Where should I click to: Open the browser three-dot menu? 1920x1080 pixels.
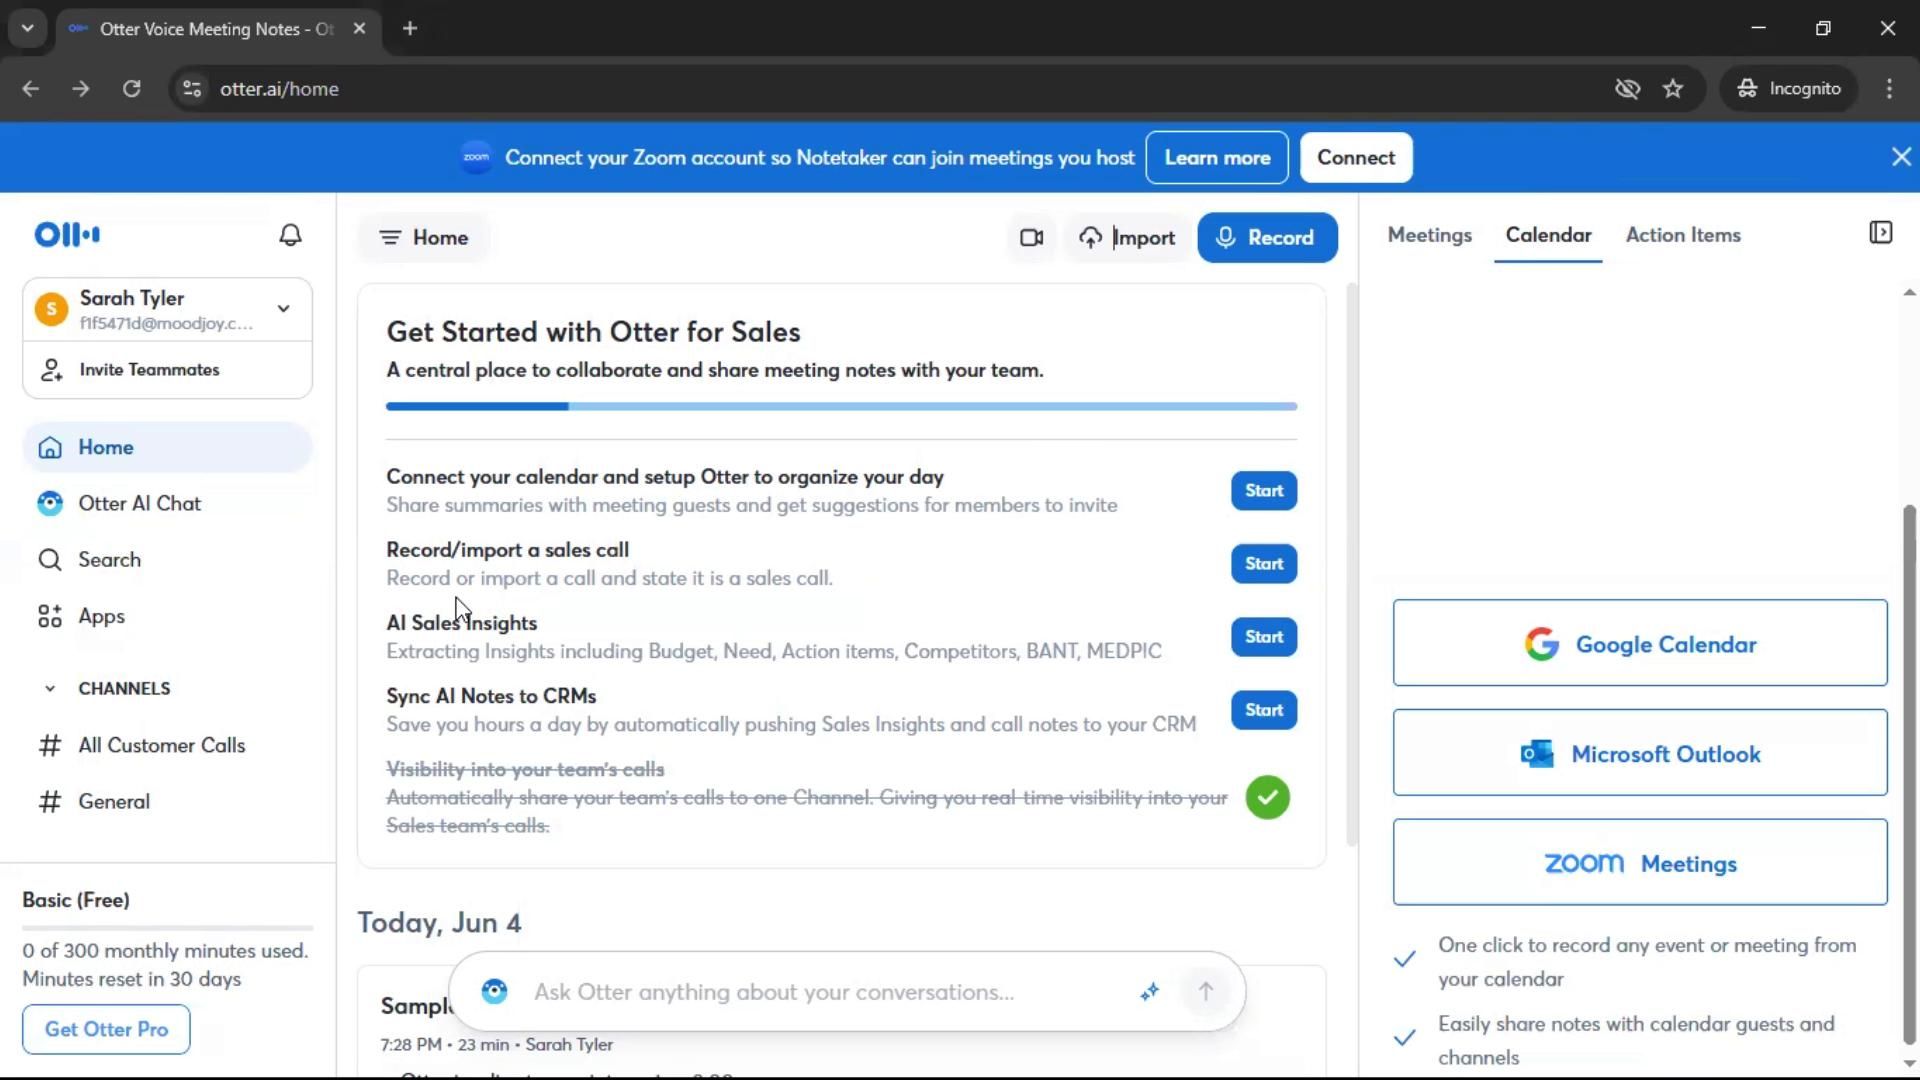click(x=1889, y=89)
